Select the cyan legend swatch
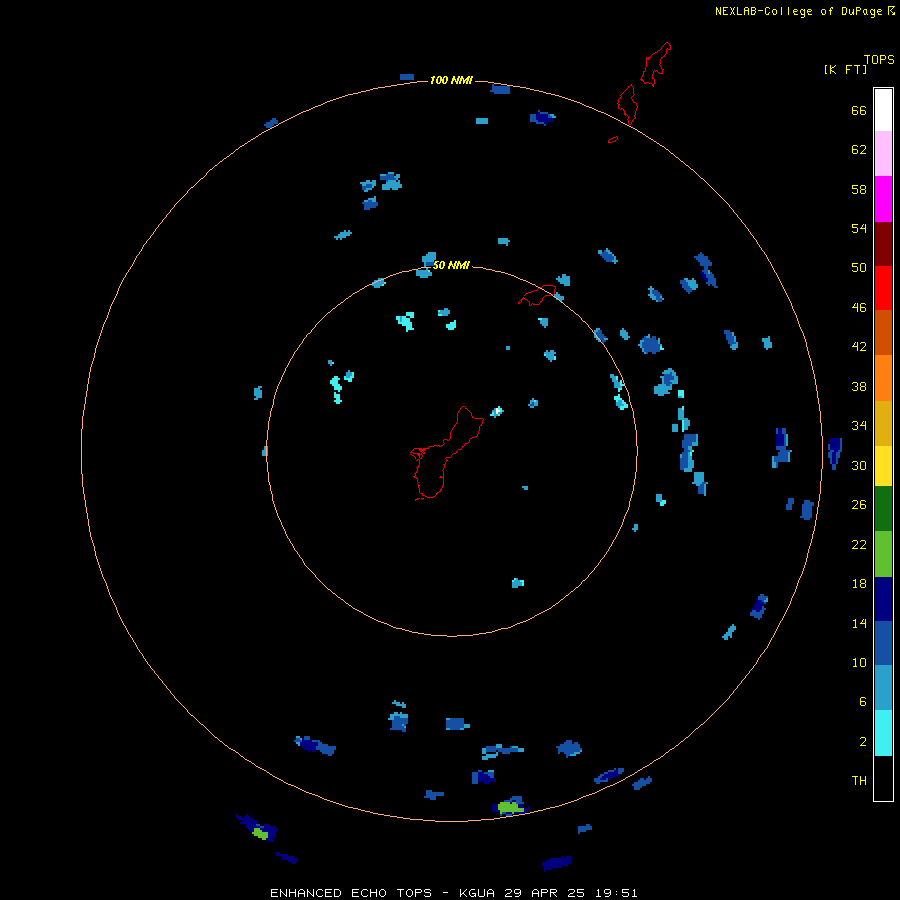This screenshot has height=900, width=900. 883,732
